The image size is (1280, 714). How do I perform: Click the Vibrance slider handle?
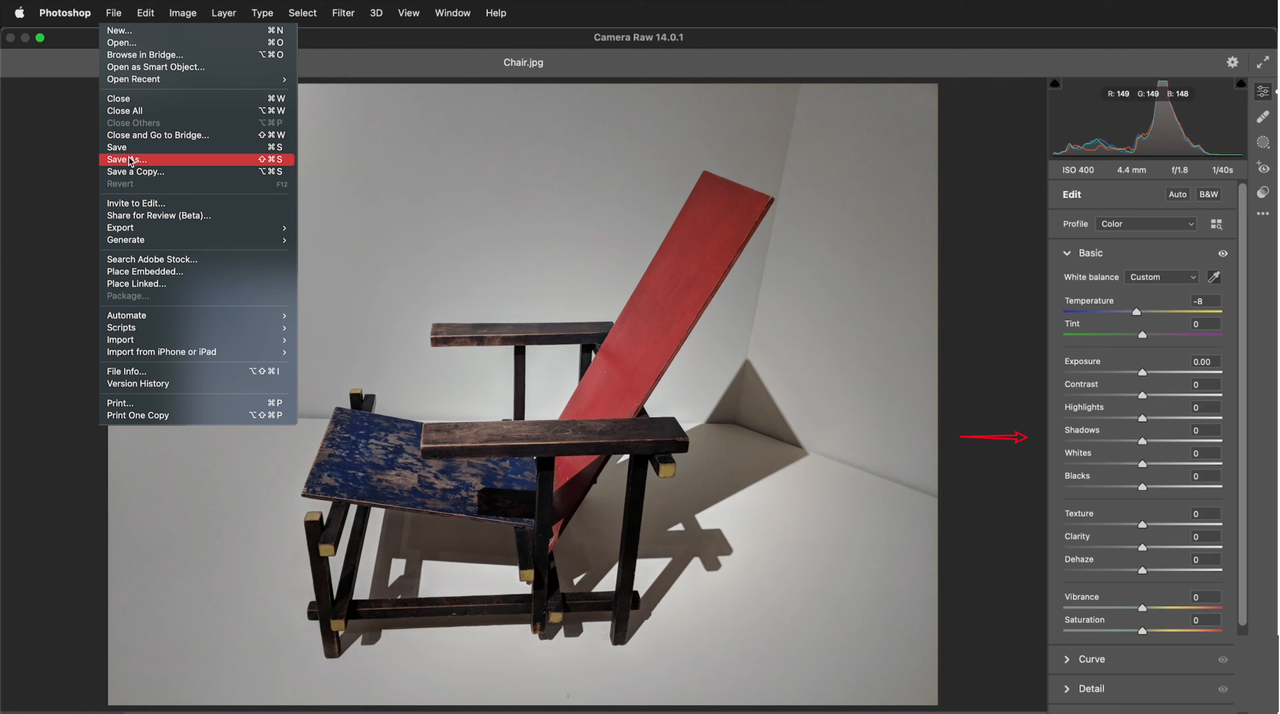(x=1142, y=608)
